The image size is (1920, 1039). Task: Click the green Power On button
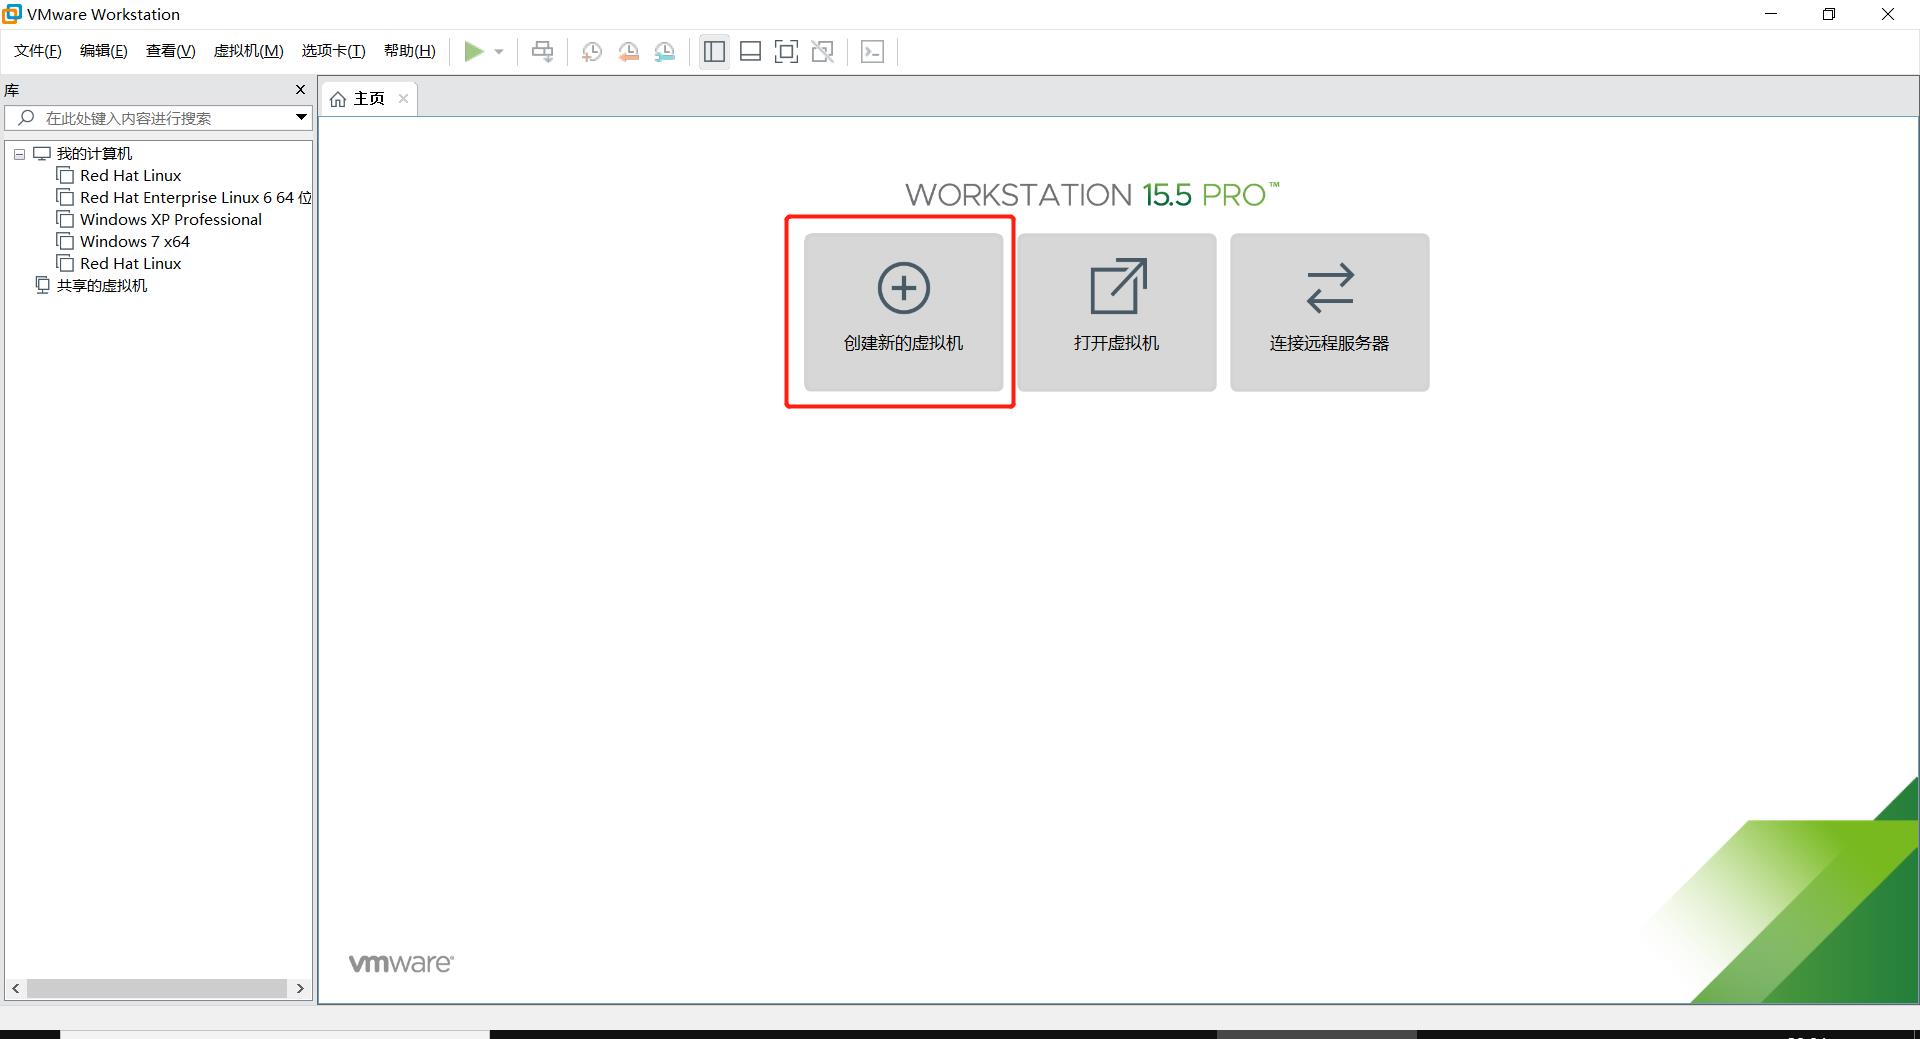point(474,51)
